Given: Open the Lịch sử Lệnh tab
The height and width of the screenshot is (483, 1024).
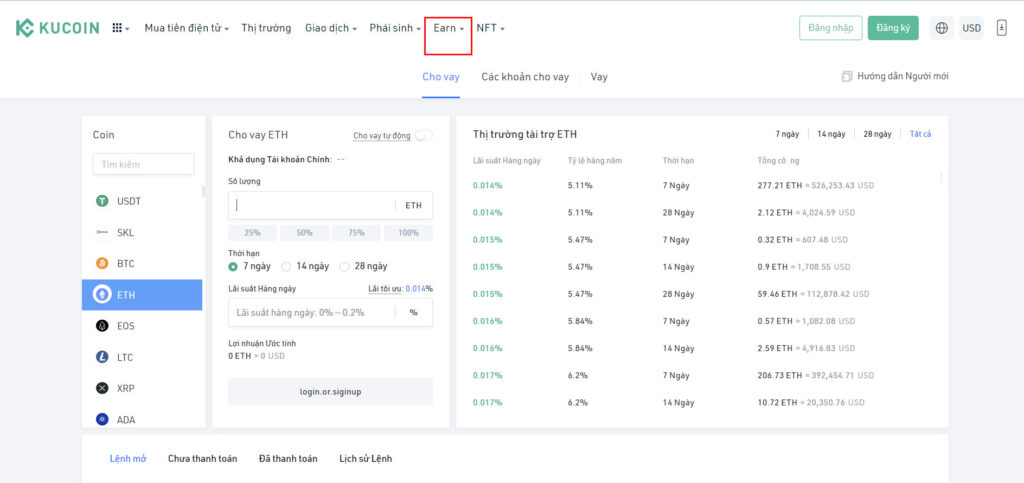Looking at the screenshot, I should 365,459.
